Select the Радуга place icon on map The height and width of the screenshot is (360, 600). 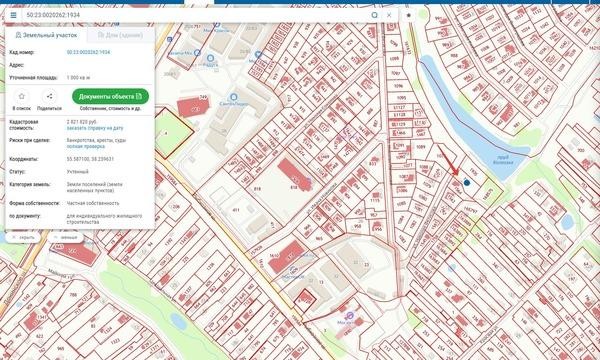pyautogui.click(x=210, y=58)
